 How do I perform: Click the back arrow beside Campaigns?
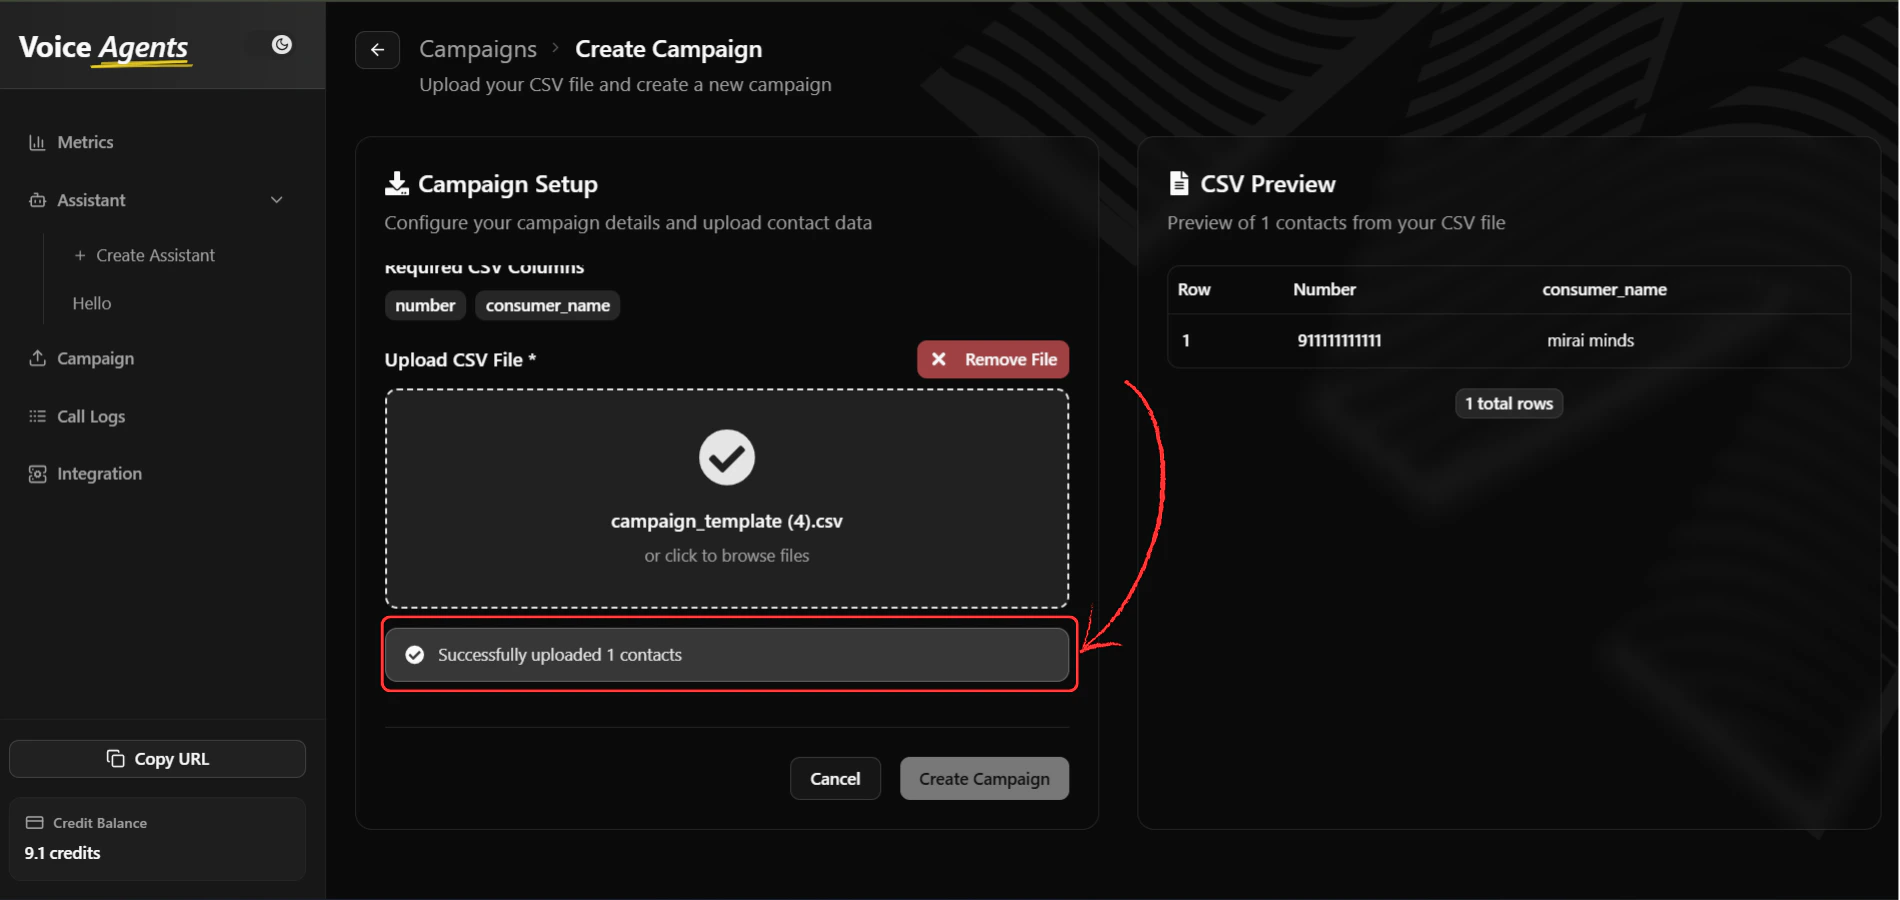[377, 49]
